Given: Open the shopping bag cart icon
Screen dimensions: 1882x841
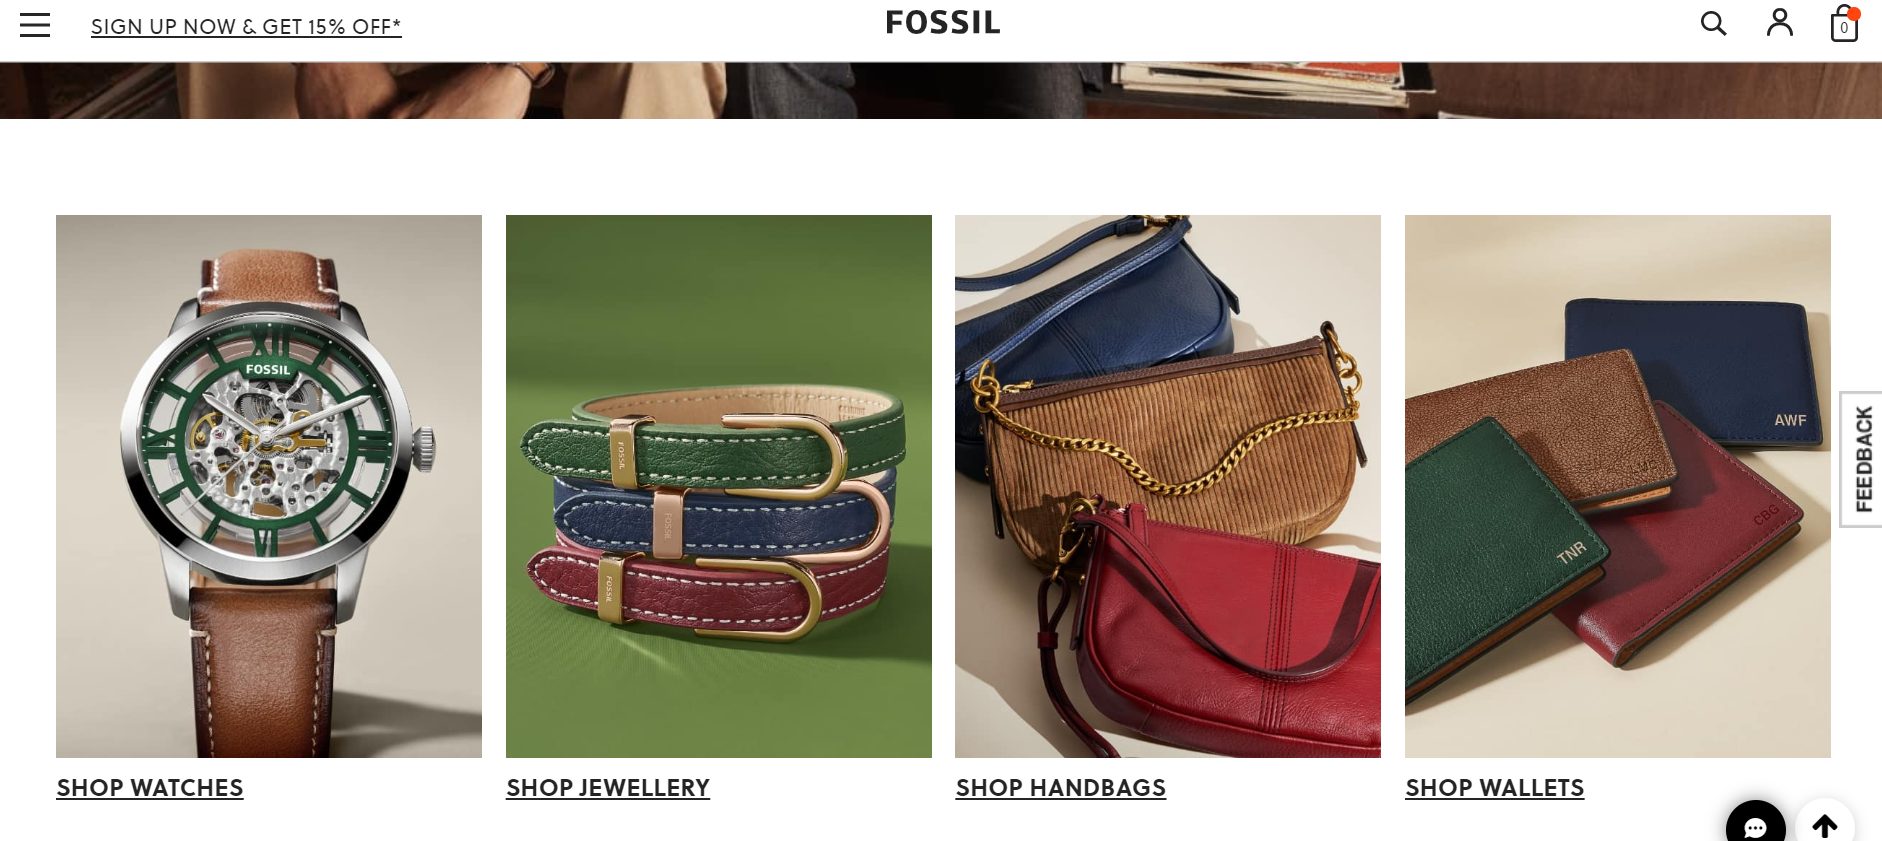Looking at the screenshot, I should click(1844, 24).
